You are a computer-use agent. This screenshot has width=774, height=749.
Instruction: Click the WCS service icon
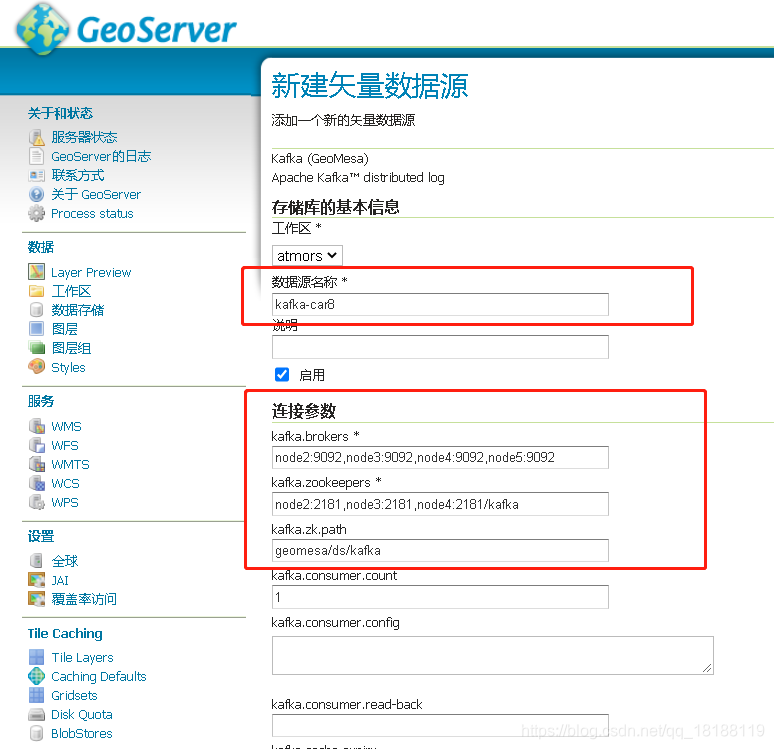tap(37, 483)
